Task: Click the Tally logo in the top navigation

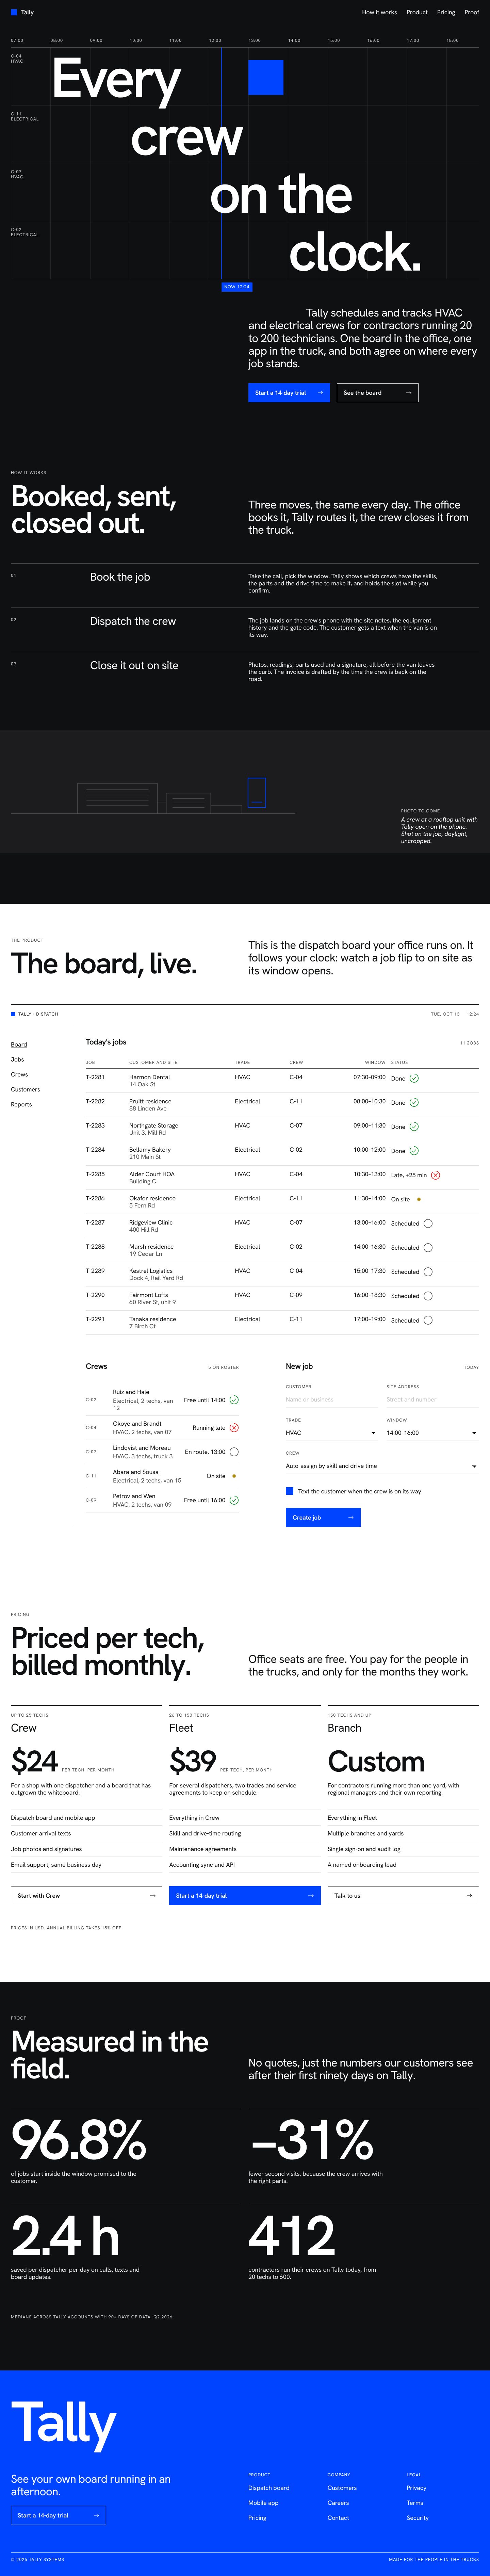Action: (22, 12)
